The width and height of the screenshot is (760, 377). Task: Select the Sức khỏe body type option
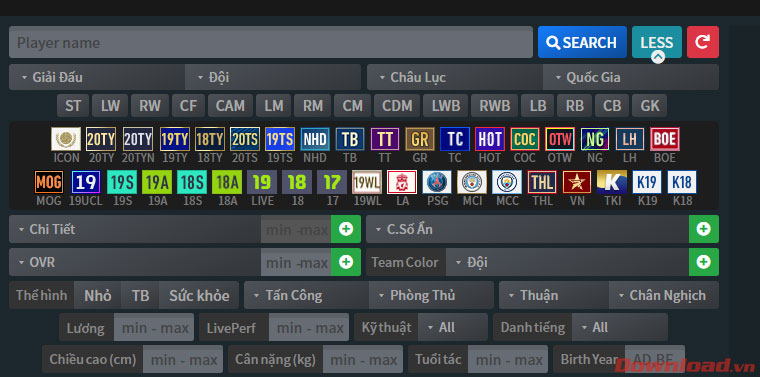tap(199, 295)
